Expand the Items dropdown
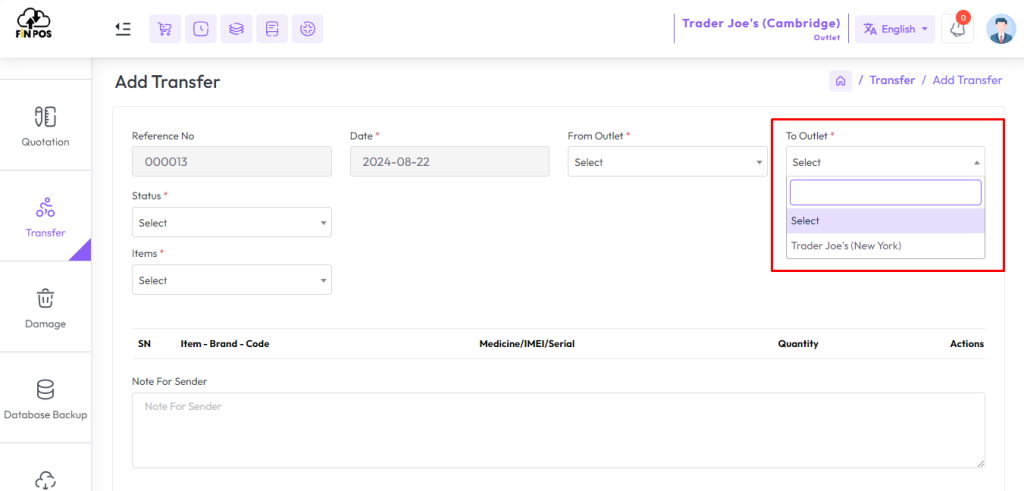This screenshot has width=1024, height=491. point(232,279)
